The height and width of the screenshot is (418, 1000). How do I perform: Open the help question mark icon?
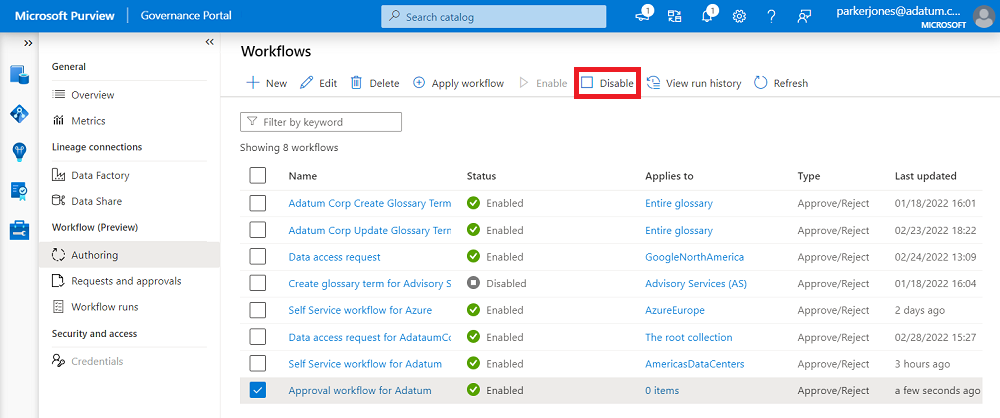771,16
